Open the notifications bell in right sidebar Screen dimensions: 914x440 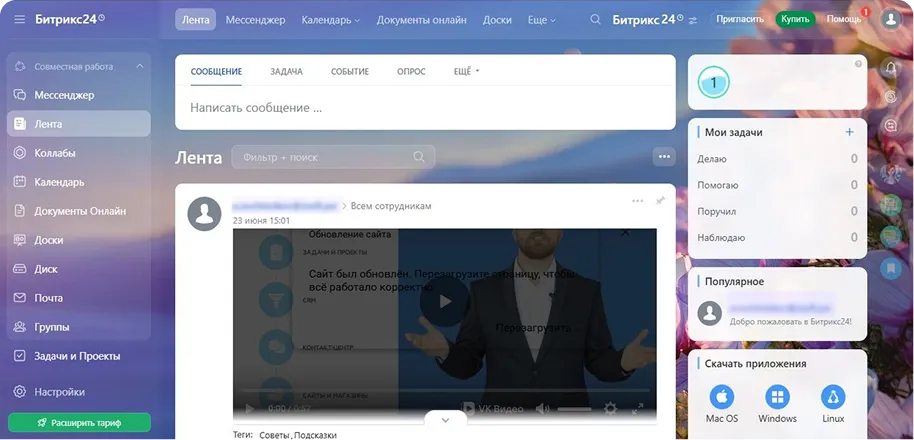[890, 67]
